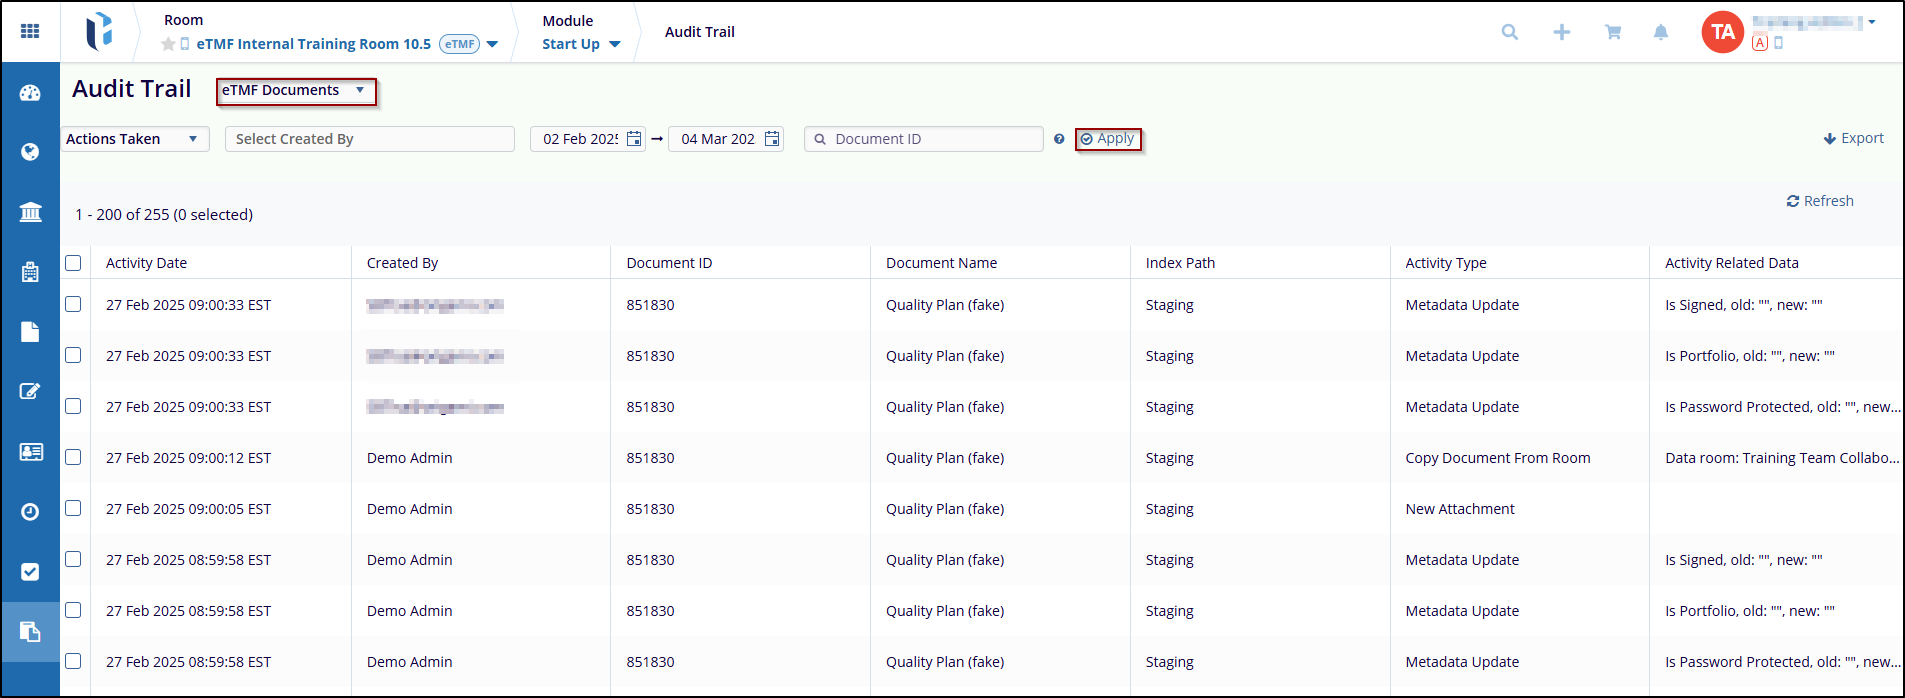
Task: Click the Apply filter button
Action: 1107,139
